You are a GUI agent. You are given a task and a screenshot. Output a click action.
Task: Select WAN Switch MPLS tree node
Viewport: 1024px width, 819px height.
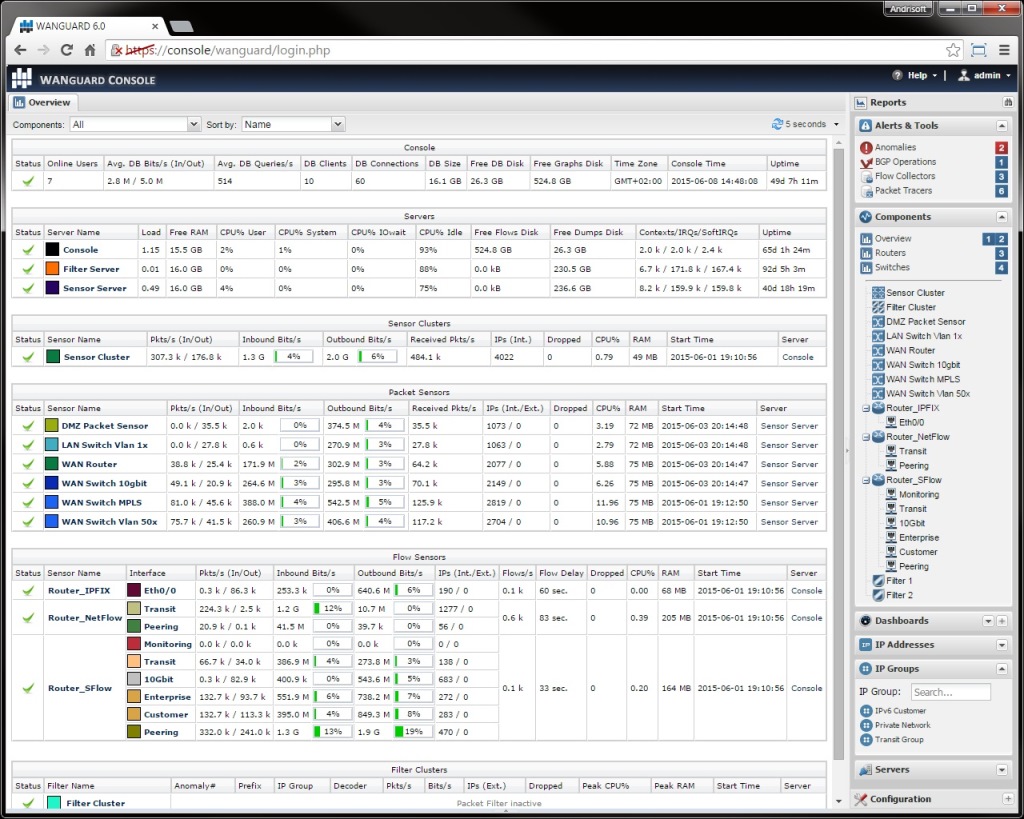(923, 379)
